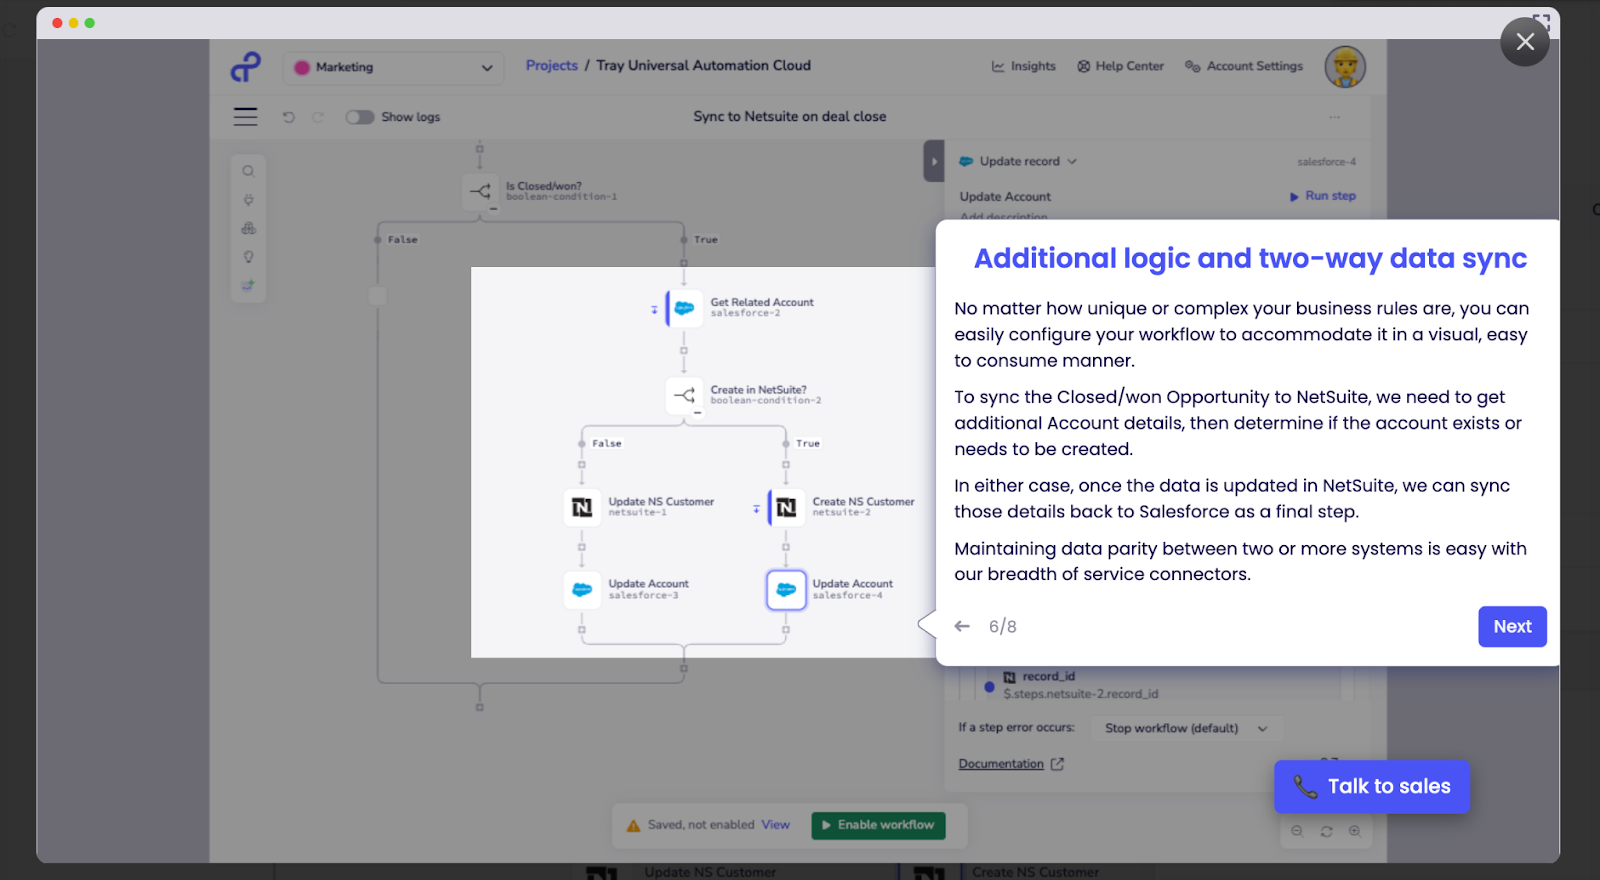The height and width of the screenshot is (880, 1600).
Task: Close the demo overlay with X
Action: pos(1524,42)
